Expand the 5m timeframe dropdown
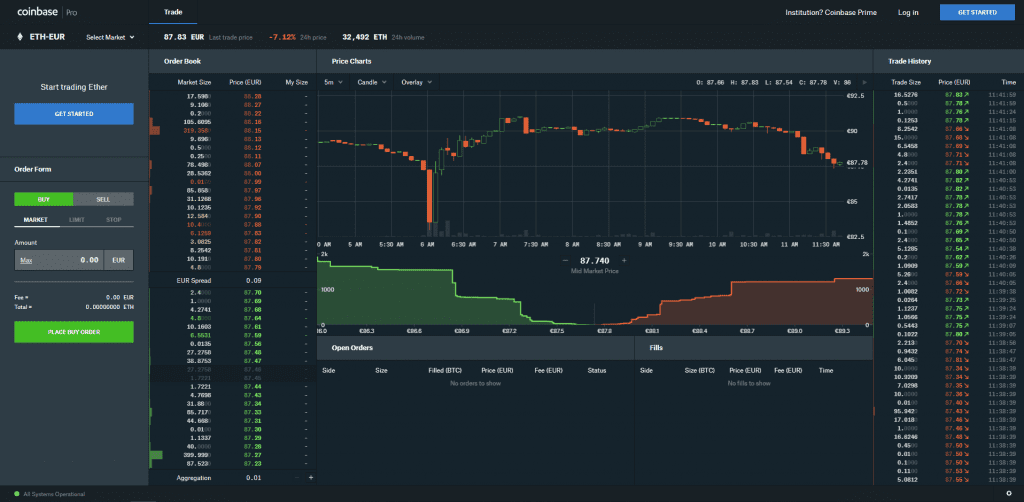The width and height of the screenshot is (1024, 502). tap(333, 82)
